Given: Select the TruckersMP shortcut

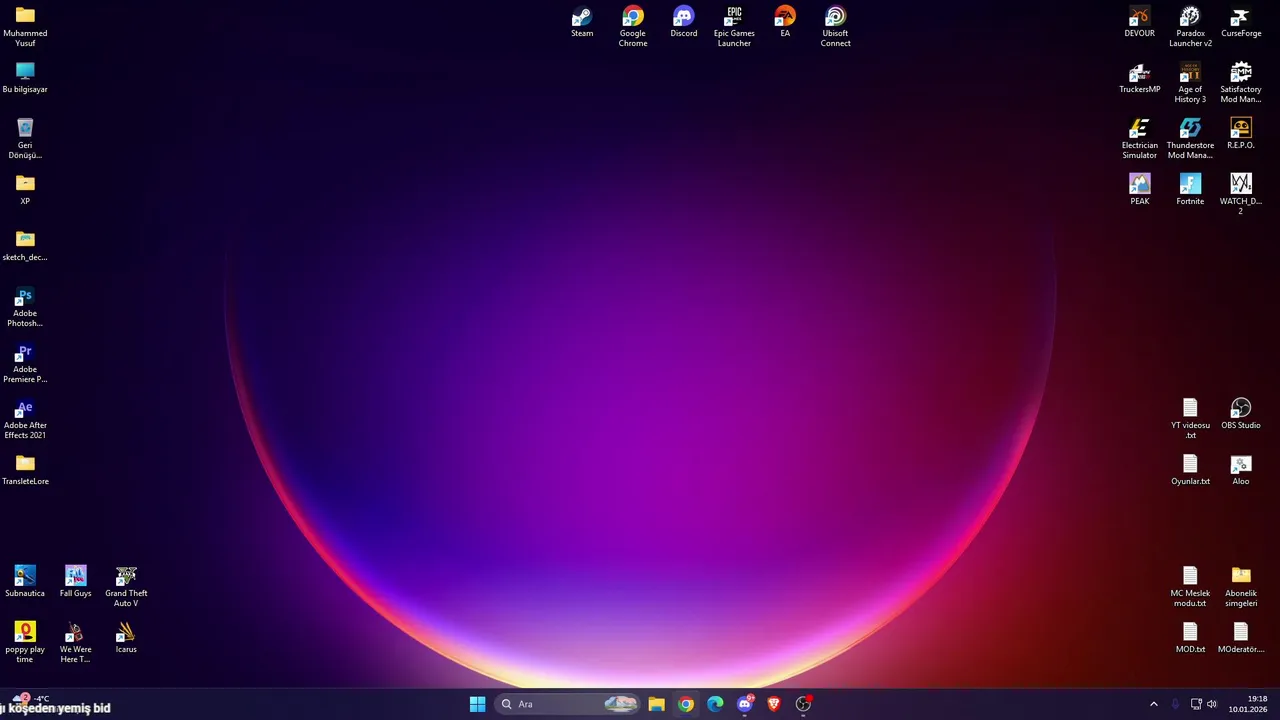Looking at the screenshot, I should (1139, 78).
